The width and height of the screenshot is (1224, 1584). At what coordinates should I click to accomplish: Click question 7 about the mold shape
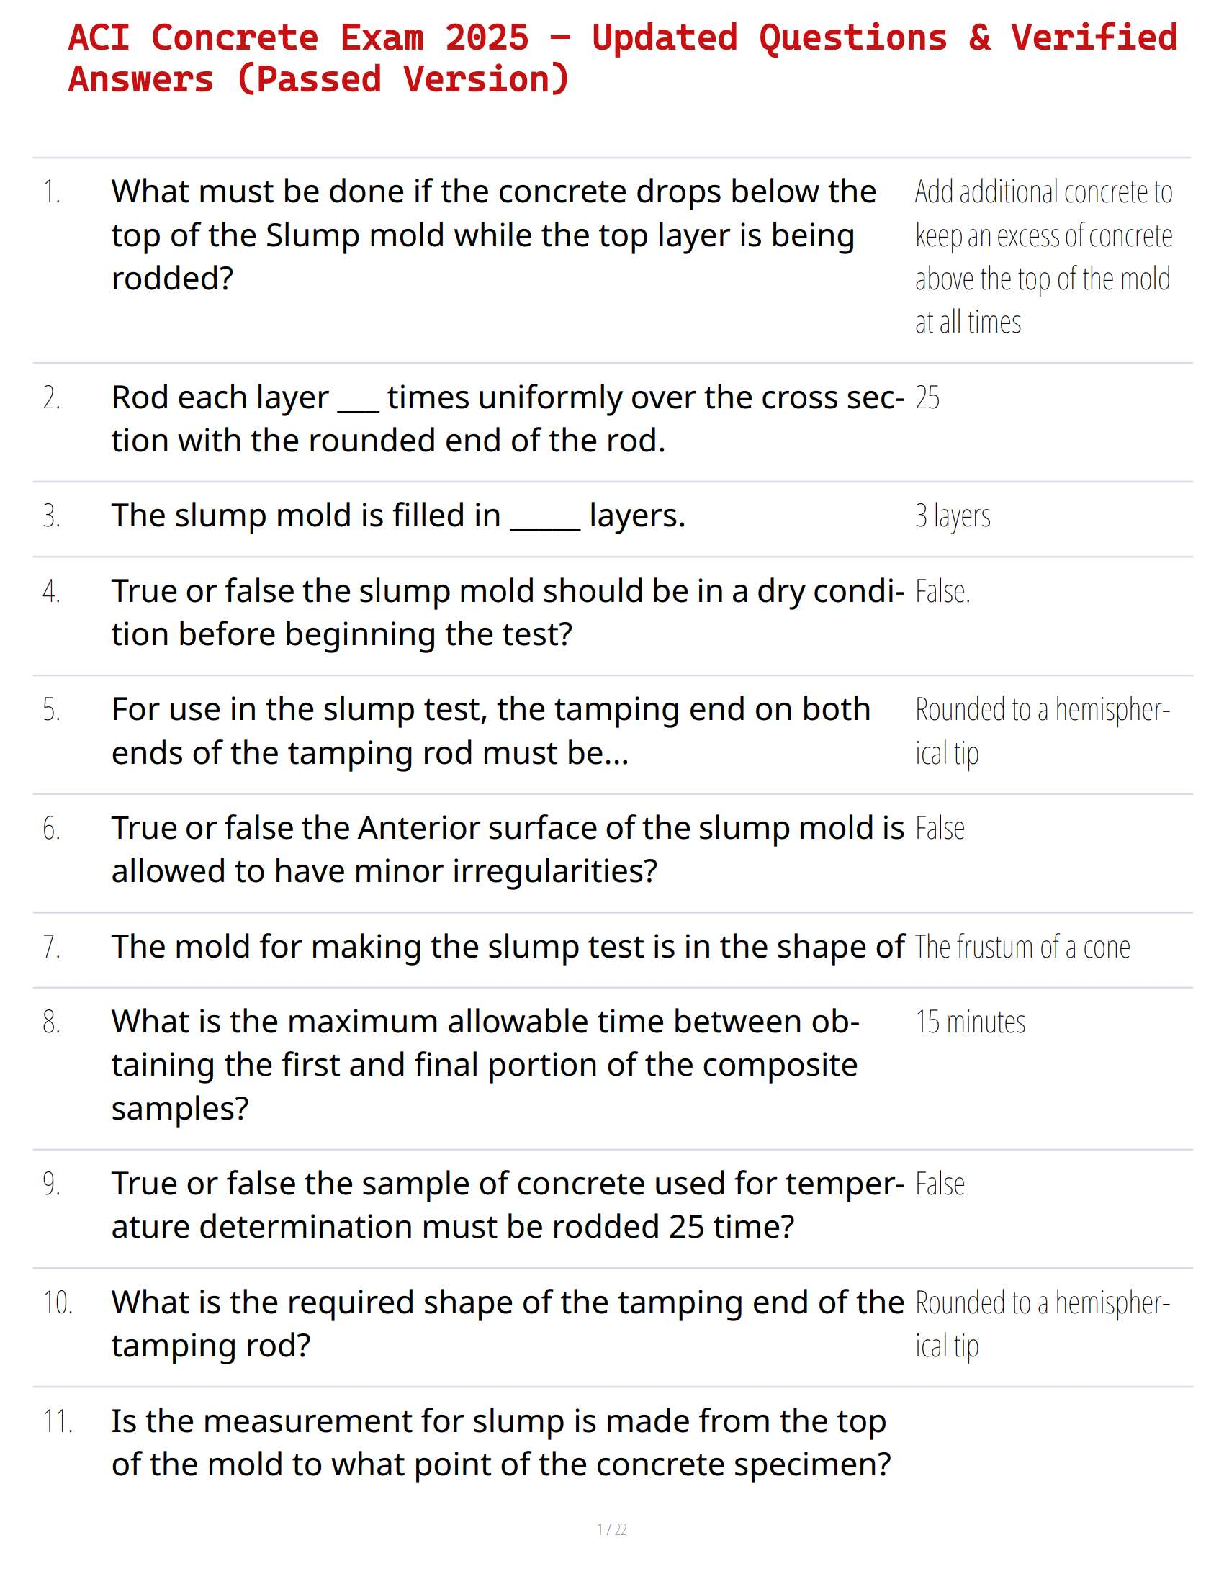coord(508,947)
